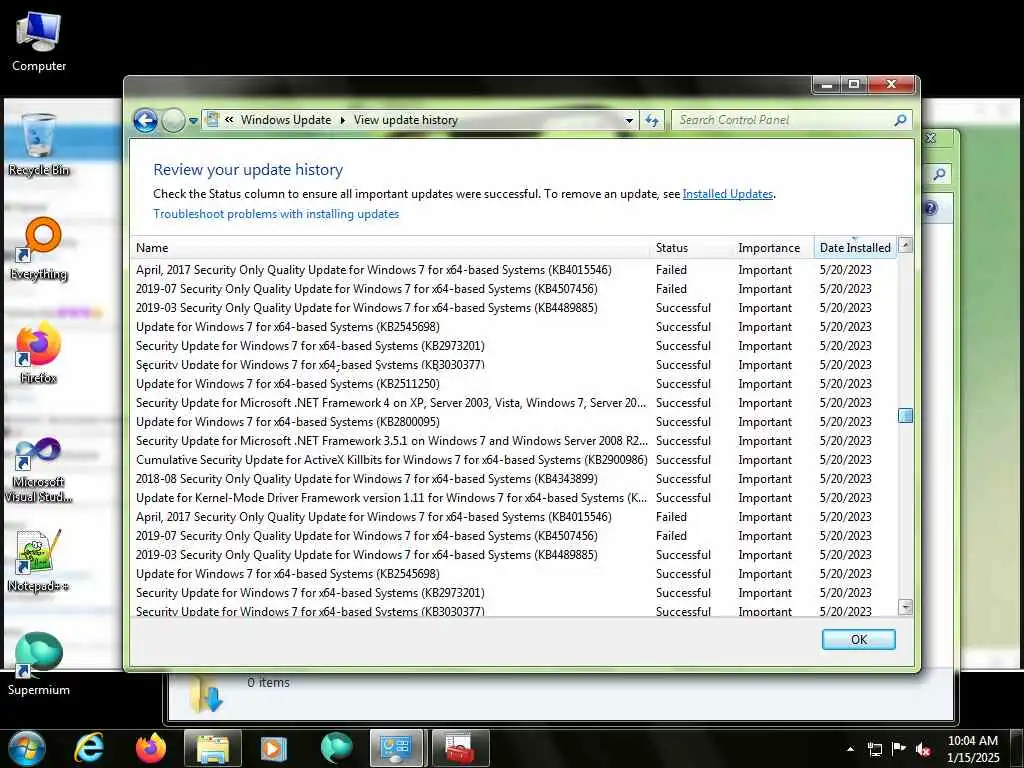Select Update for Windows 7 (KB2800095) row
The height and width of the screenshot is (768, 1024).
pos(513,422)
